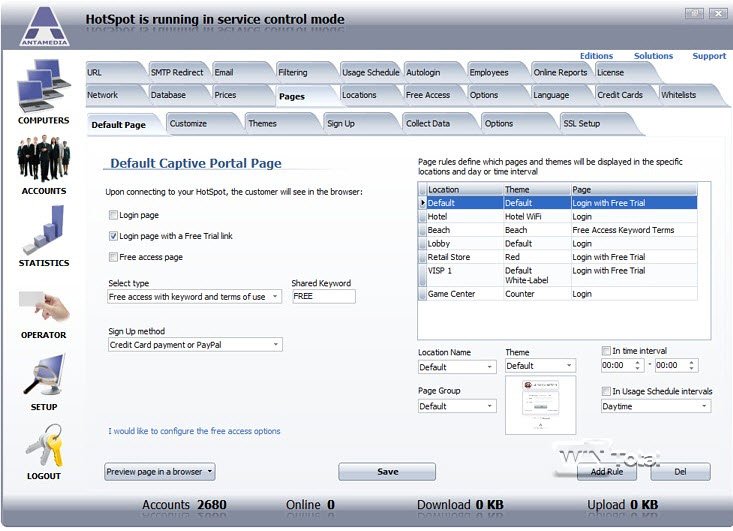733x531 pixels.
Task: Open the configure free access options link
Action: coord(194,431)
